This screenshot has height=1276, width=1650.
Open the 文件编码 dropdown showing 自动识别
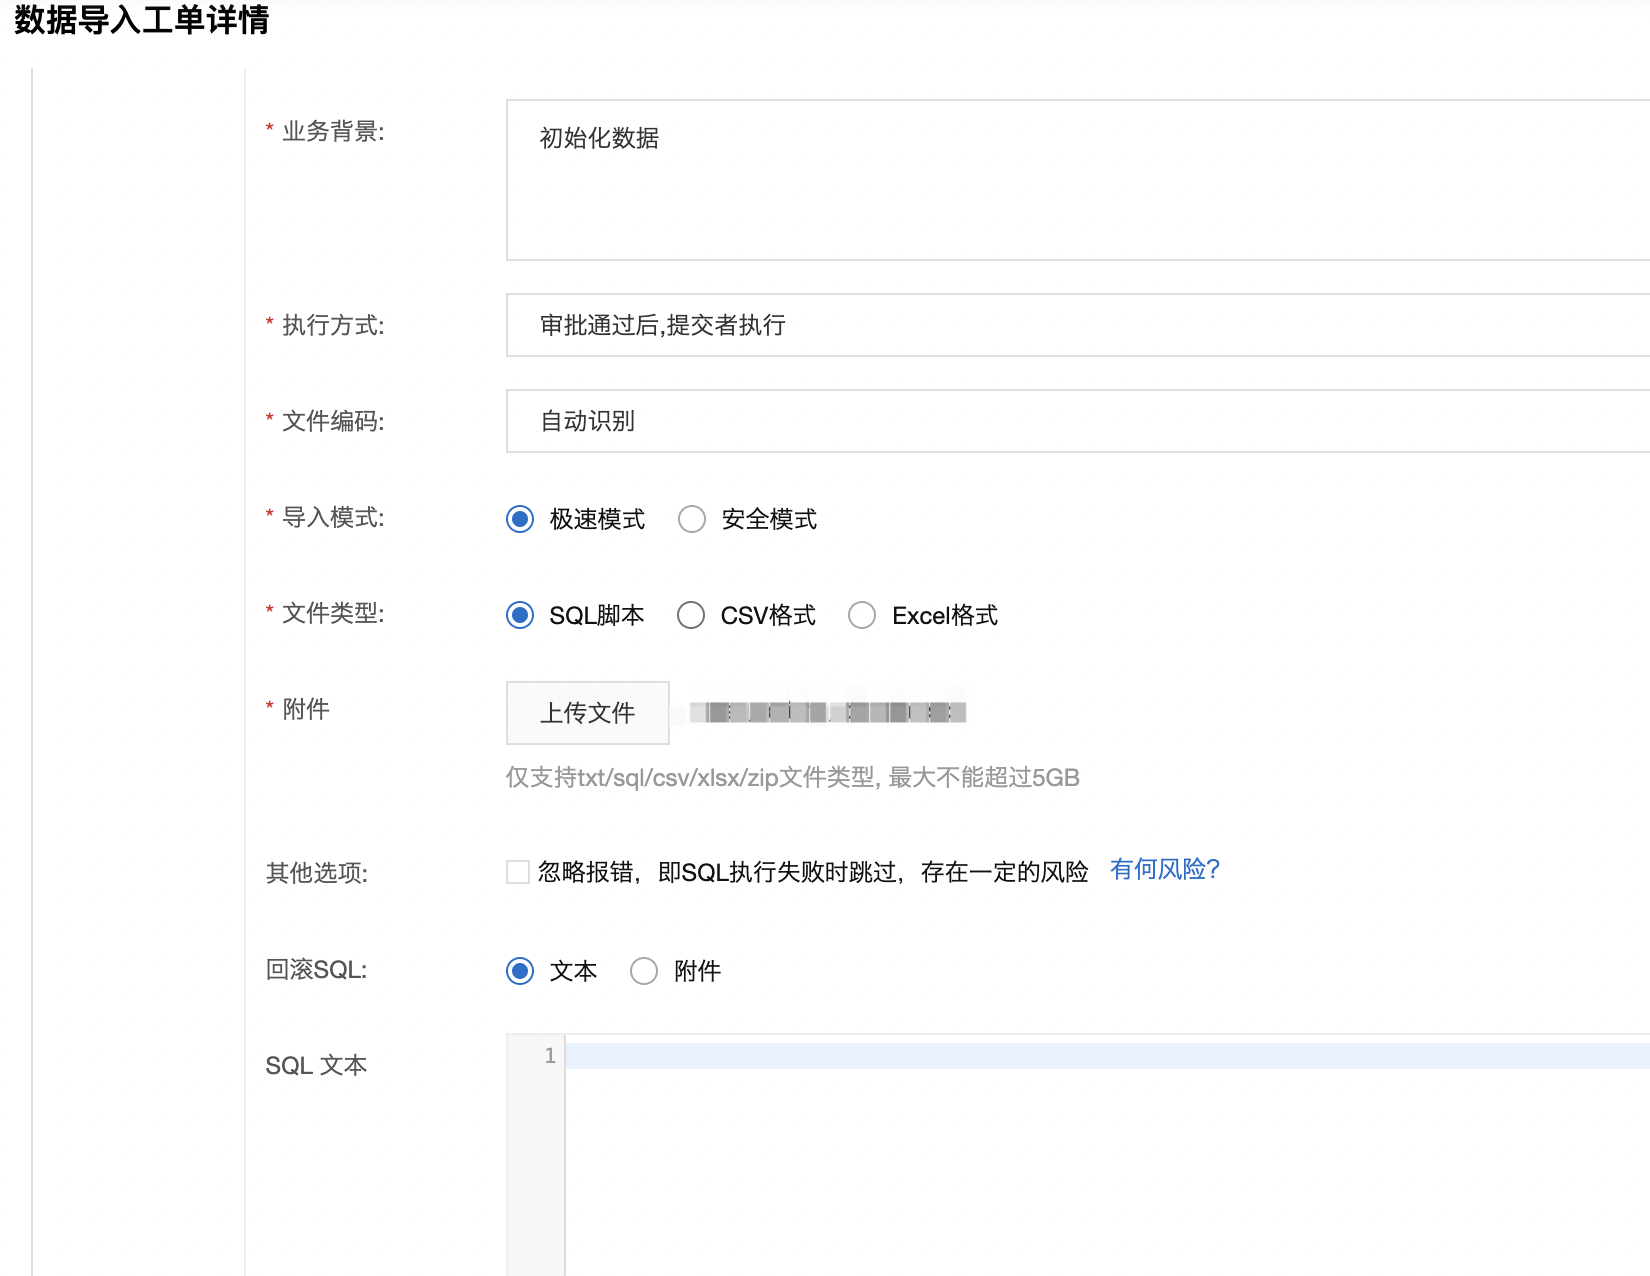(1078, 421)
